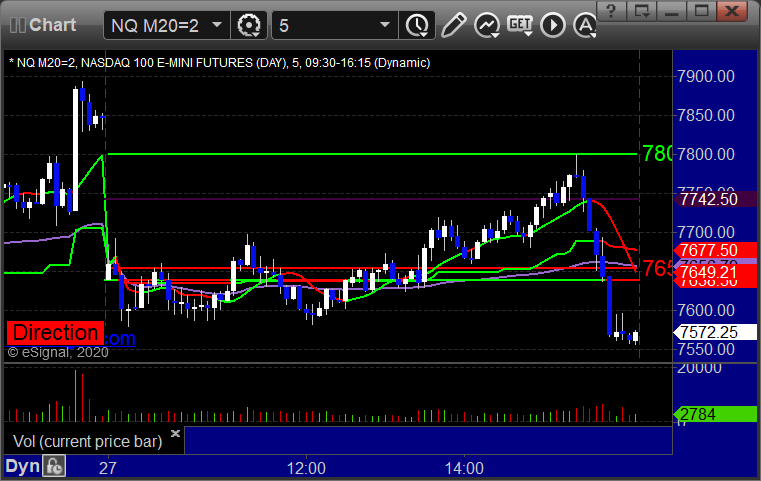Close the Vol study pane
Viewport: 761px width, 481px height.
click(x=175, y=433)
